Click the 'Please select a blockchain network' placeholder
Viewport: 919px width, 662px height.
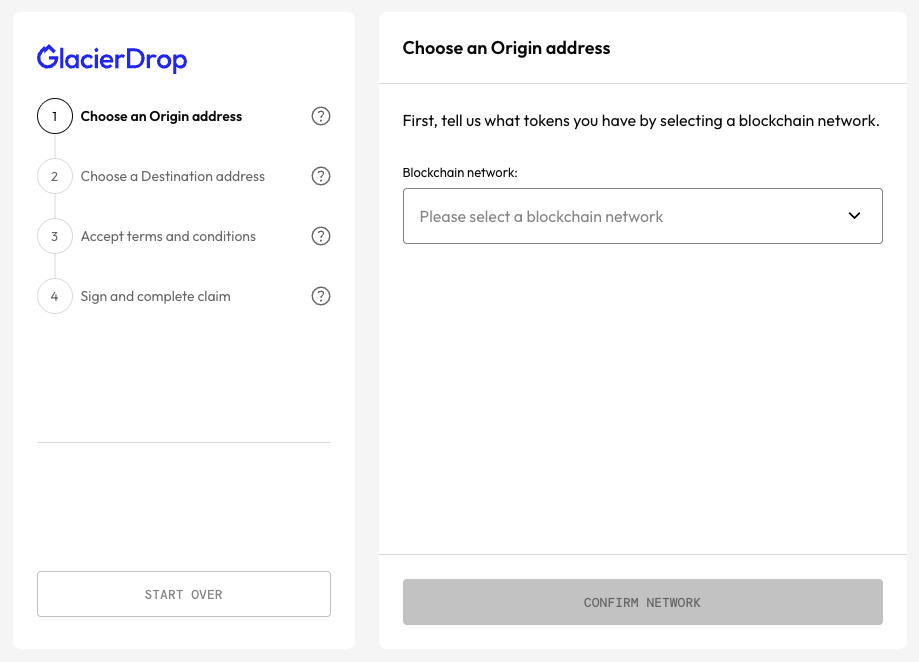[x=541, y=217]
